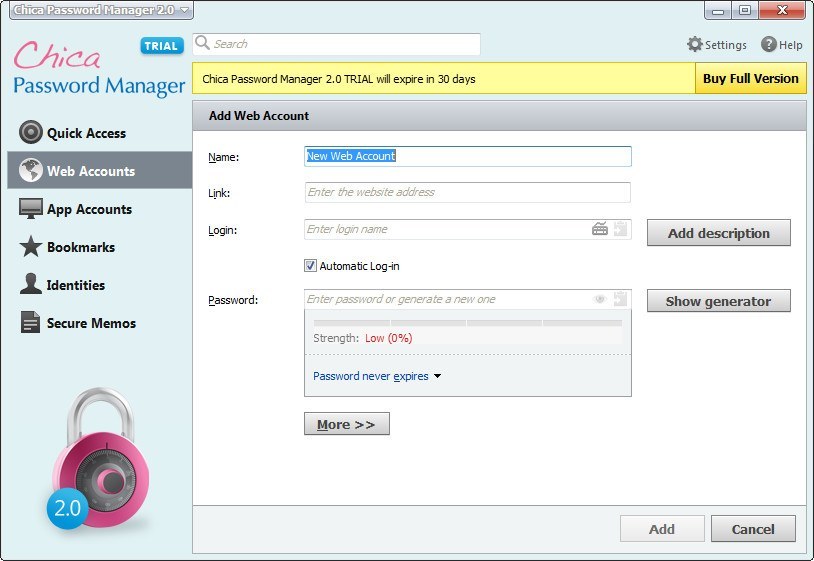Image resolution: width=814 pixels, height=561 pixels.
Task: Click the Link website address field
Action: coord(468,192)
